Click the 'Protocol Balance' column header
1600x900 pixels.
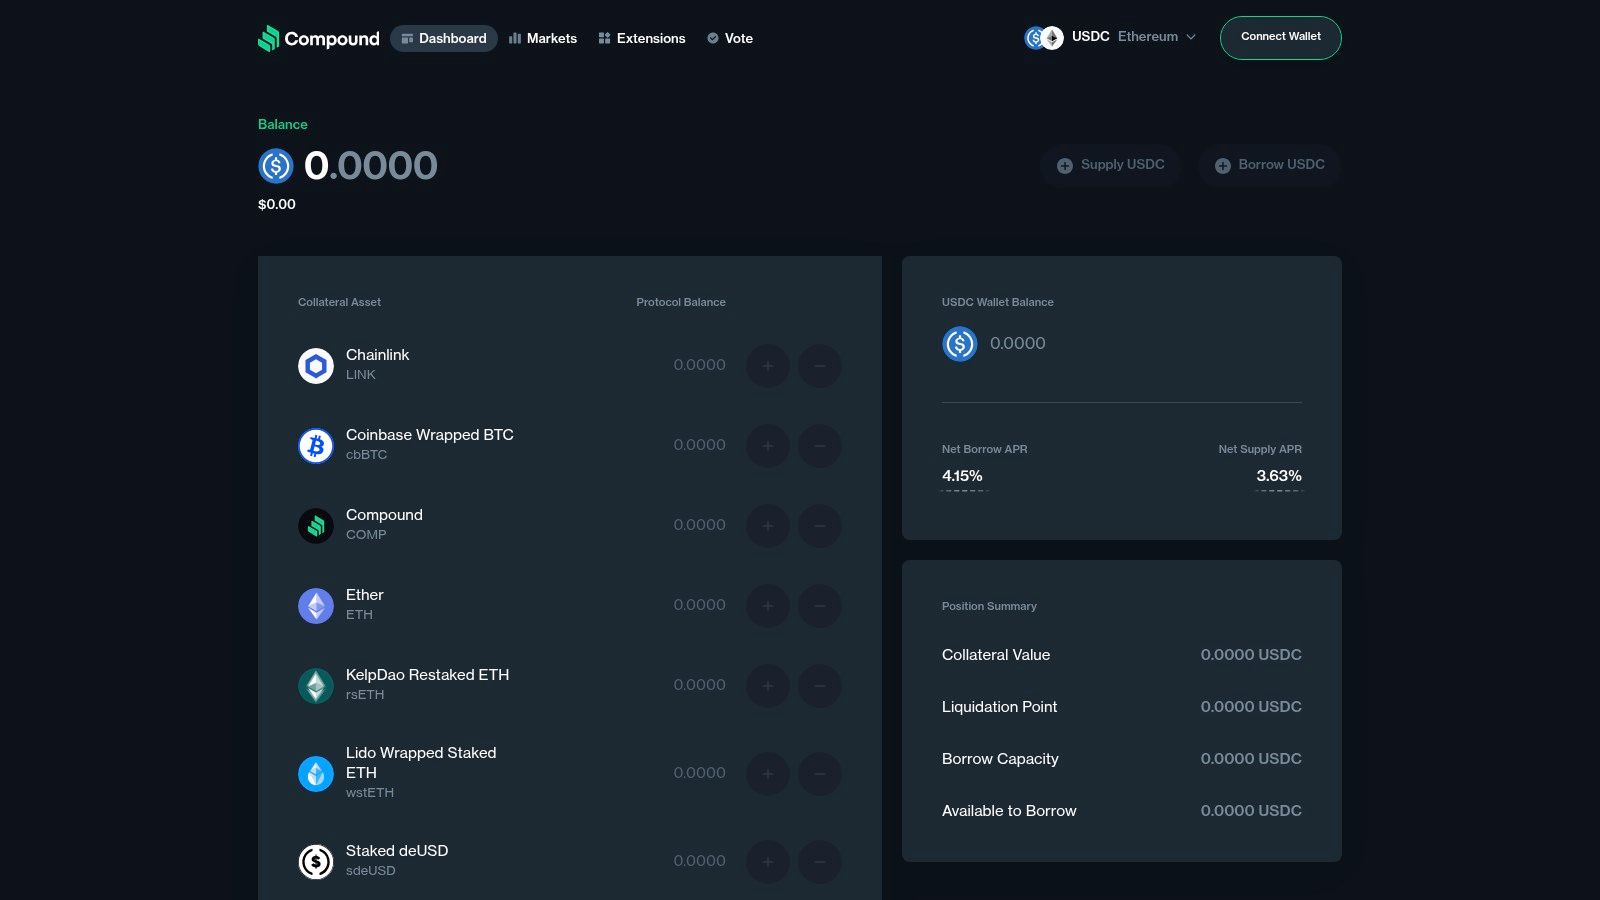[x=681, y=302]
